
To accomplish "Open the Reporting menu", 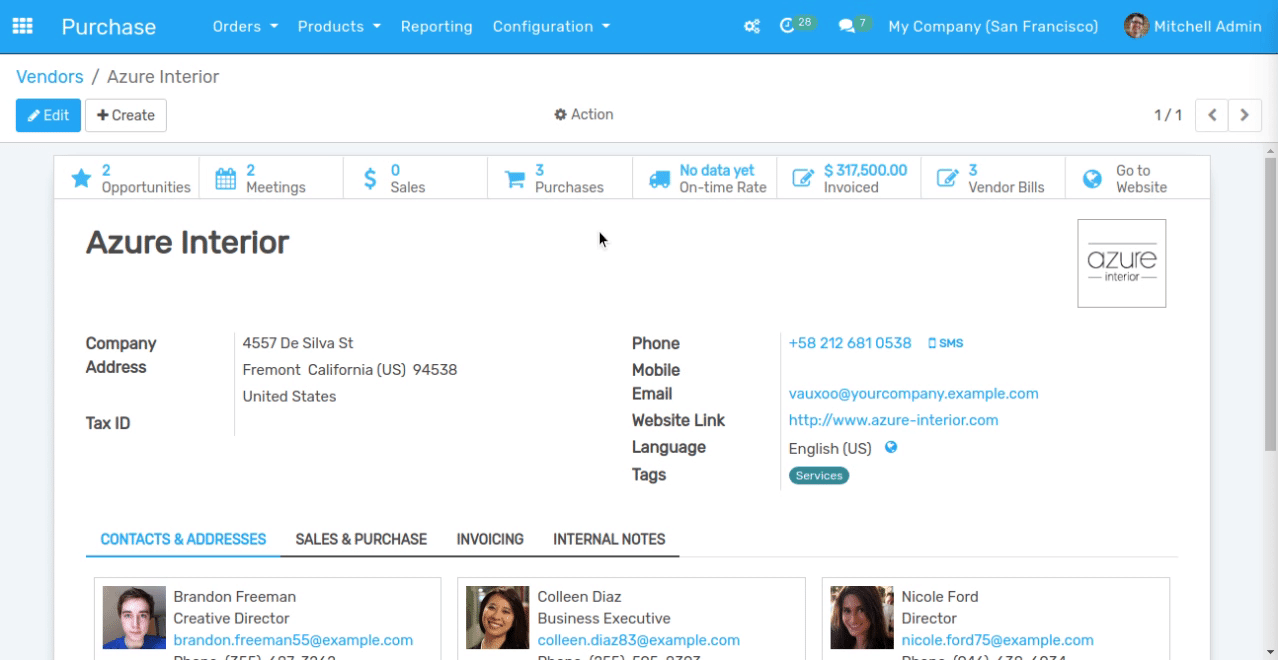I will coord(436,27).
